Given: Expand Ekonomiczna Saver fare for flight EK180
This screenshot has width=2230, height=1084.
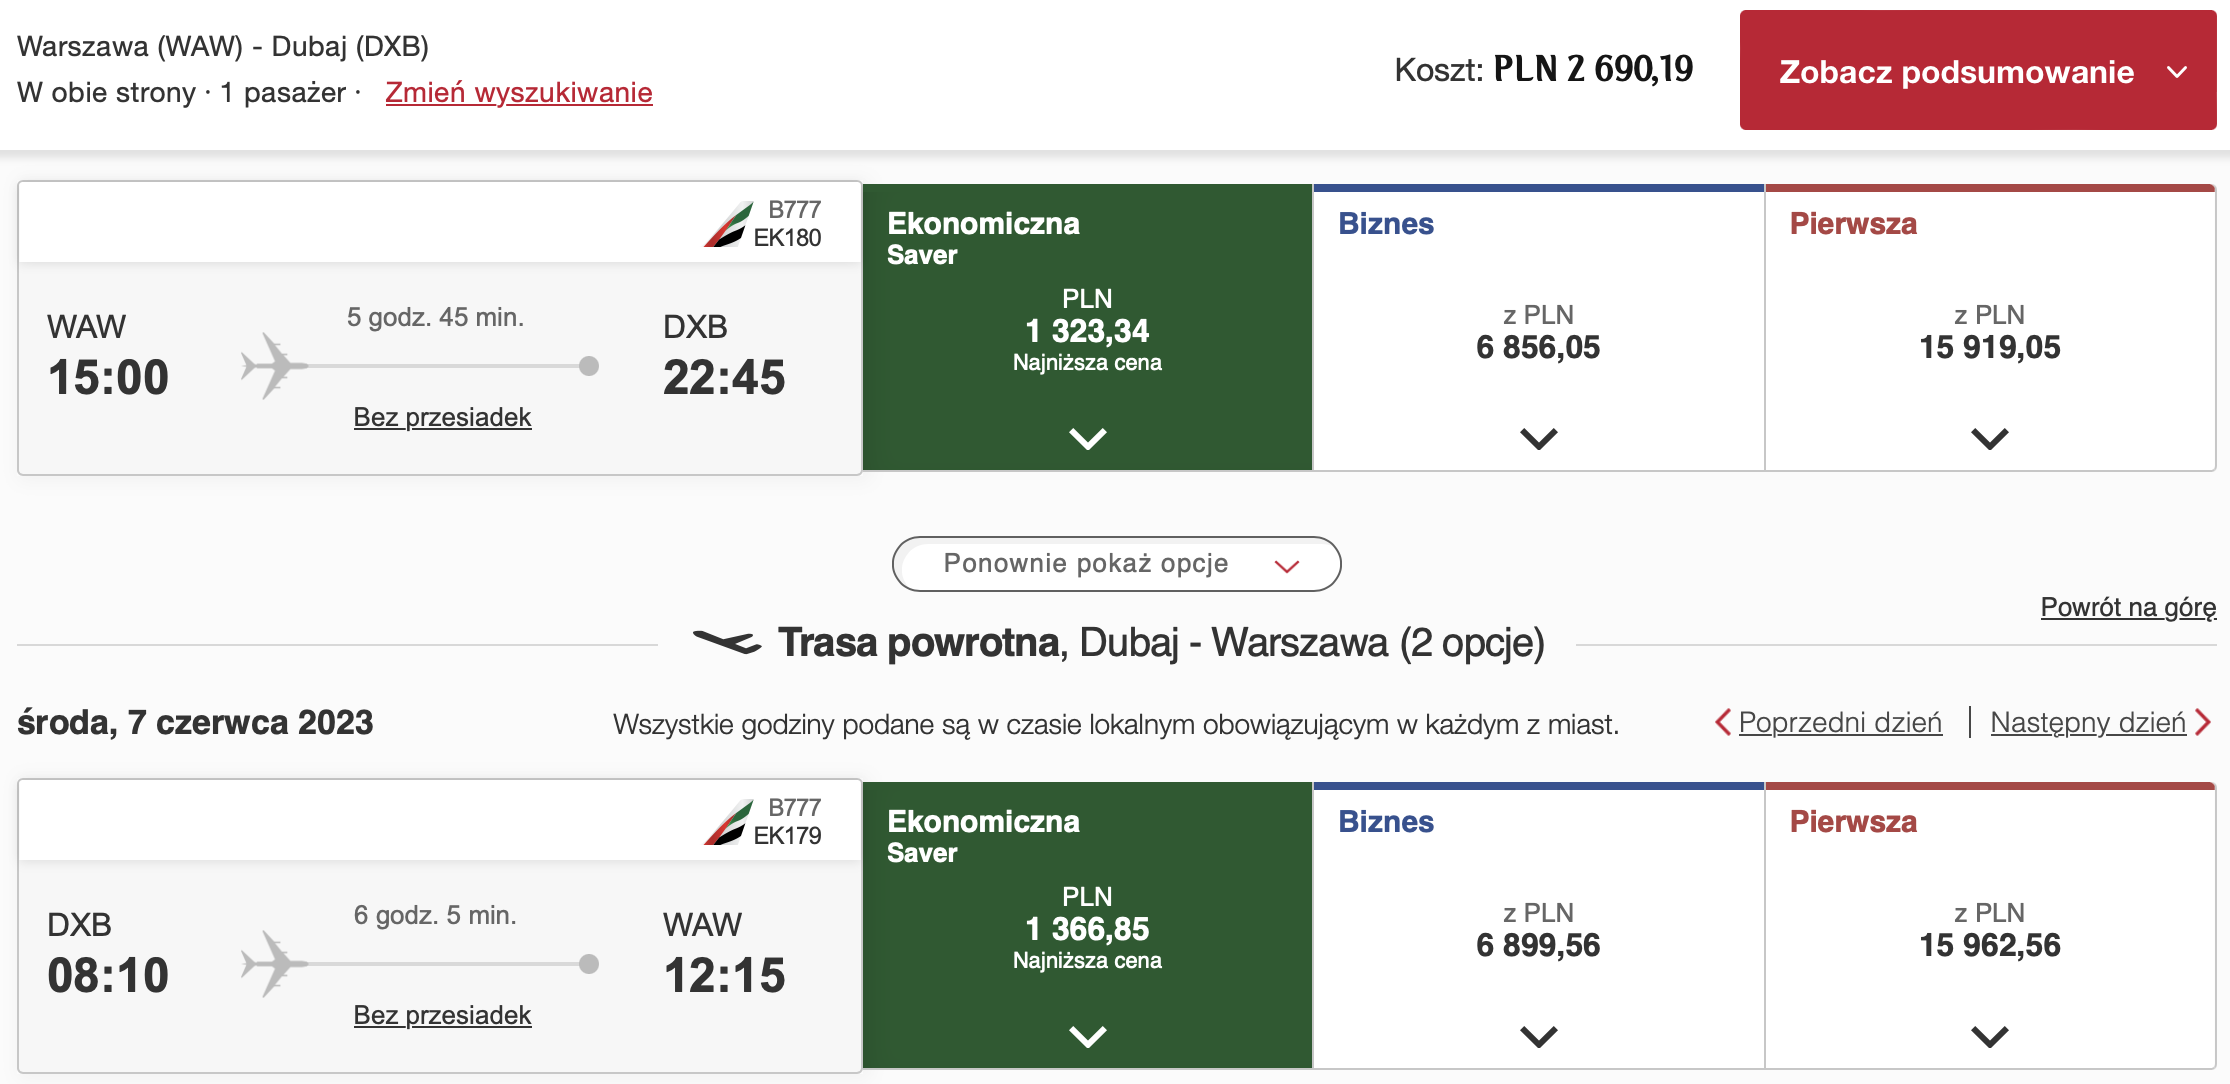Looking at the screenshot, I should coord(1087,438).
